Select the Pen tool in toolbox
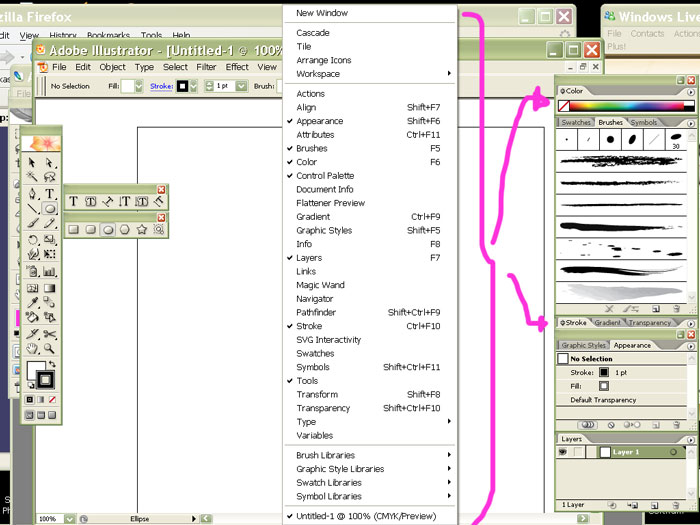Viewport: 700px width, 525px height. coord(32,194)
